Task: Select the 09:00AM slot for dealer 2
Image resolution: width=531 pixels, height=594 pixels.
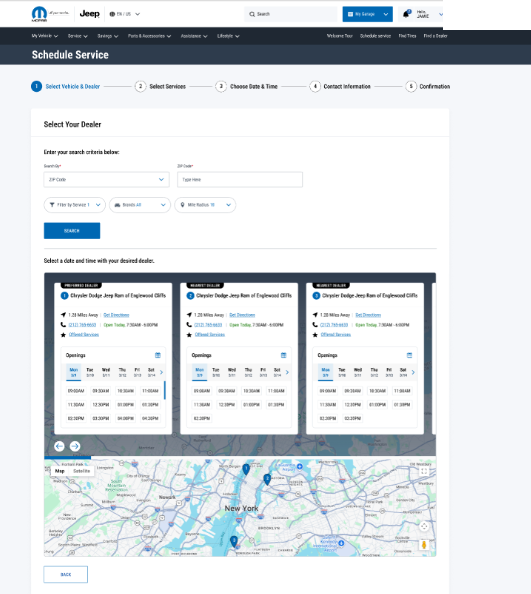Action: (x=201, y=391)
